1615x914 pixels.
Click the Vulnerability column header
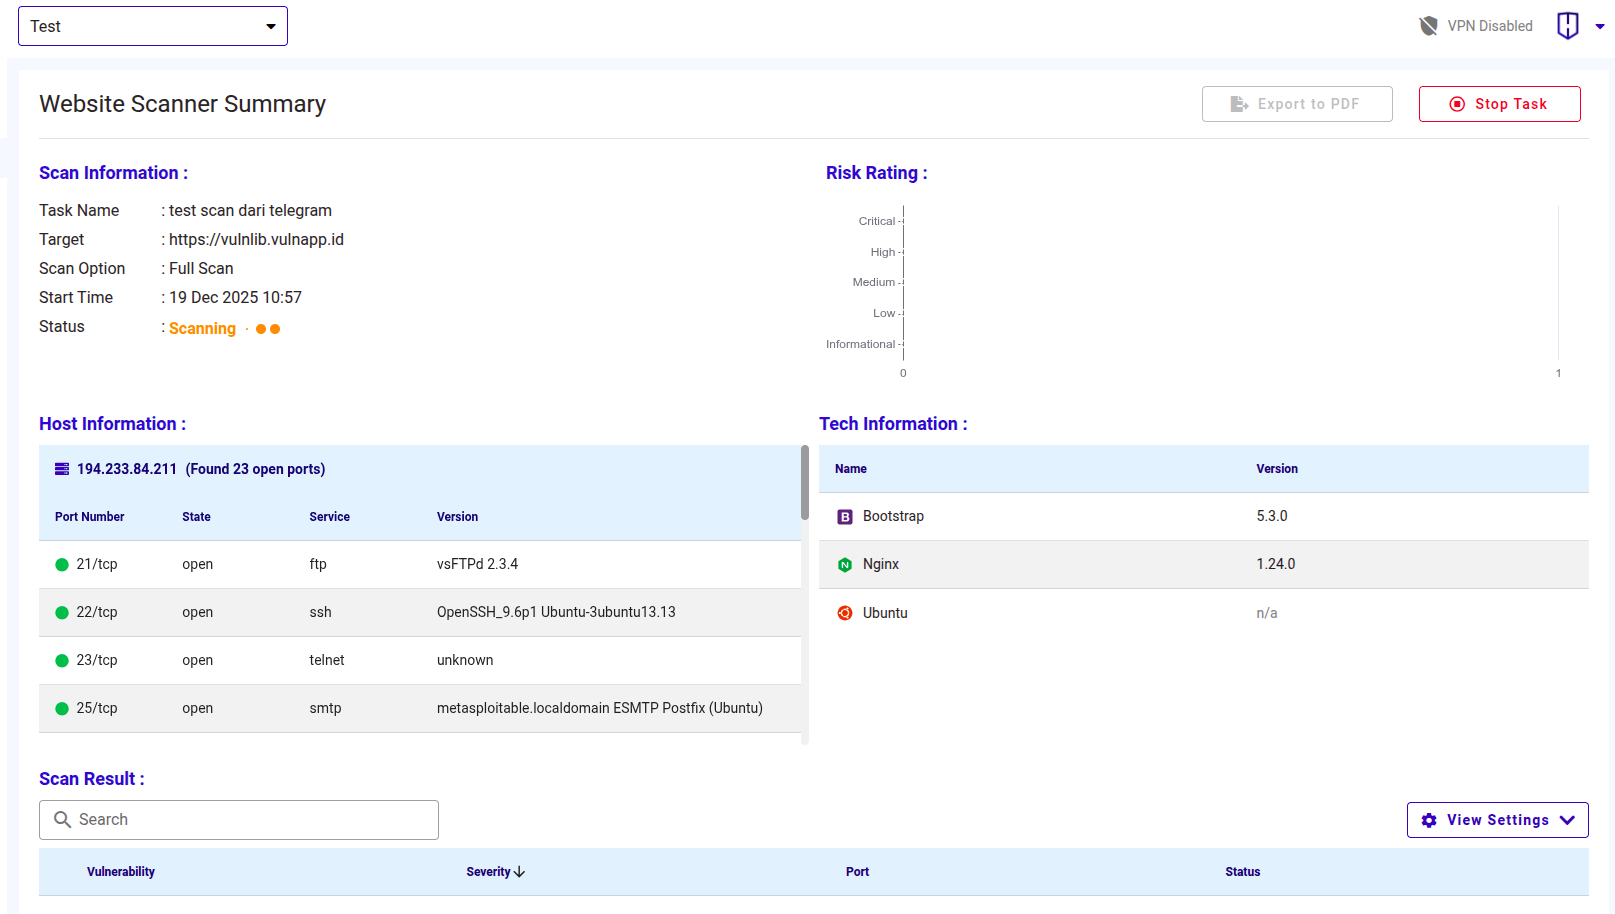[121, 872]
